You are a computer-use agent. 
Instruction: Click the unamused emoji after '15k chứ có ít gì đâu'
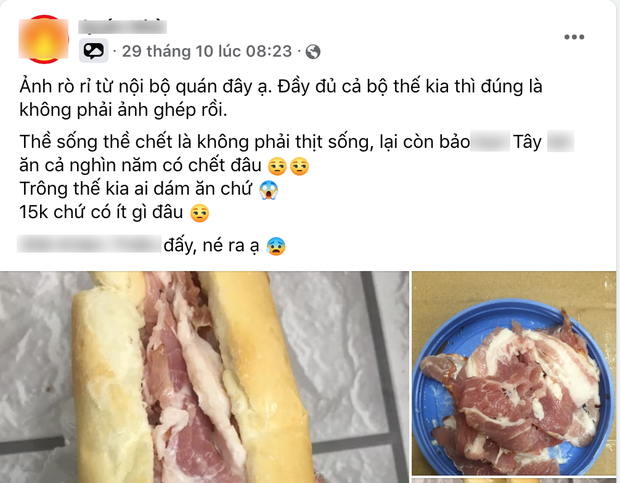[x=200, y=213]
